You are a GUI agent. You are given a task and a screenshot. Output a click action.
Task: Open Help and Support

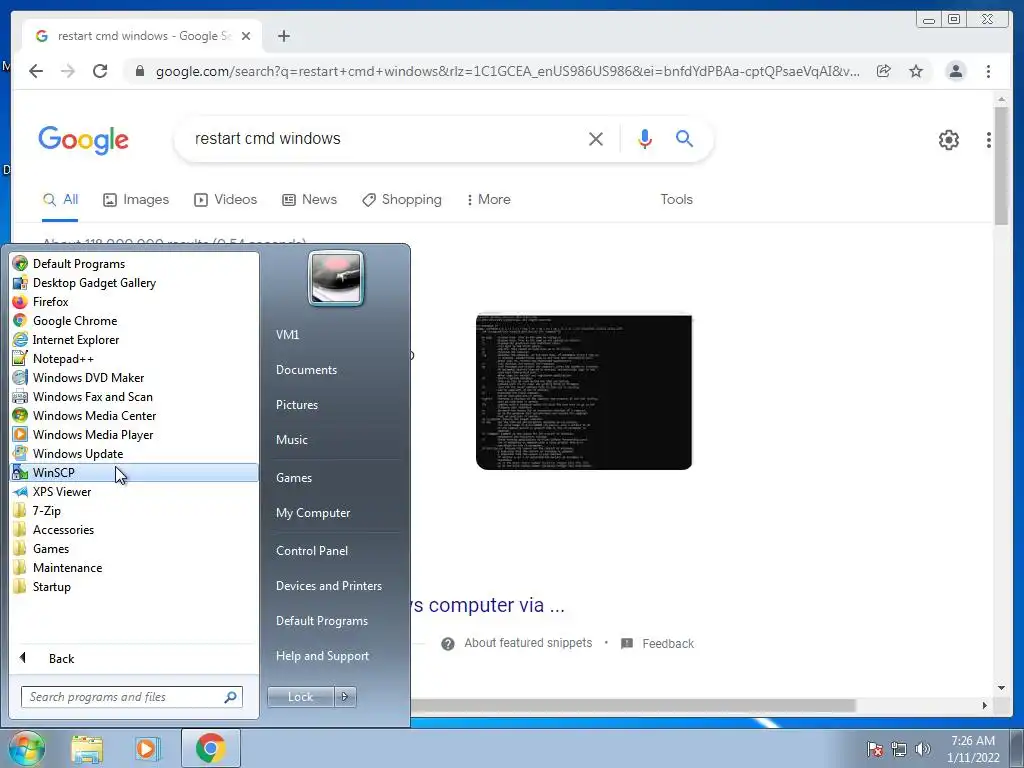(x=322, y=656)
